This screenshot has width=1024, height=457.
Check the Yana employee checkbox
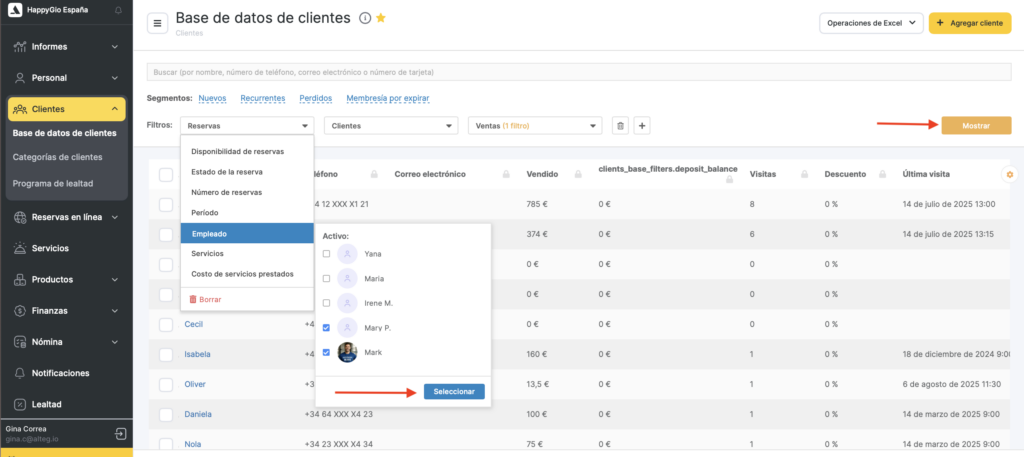tap(327, 254)
